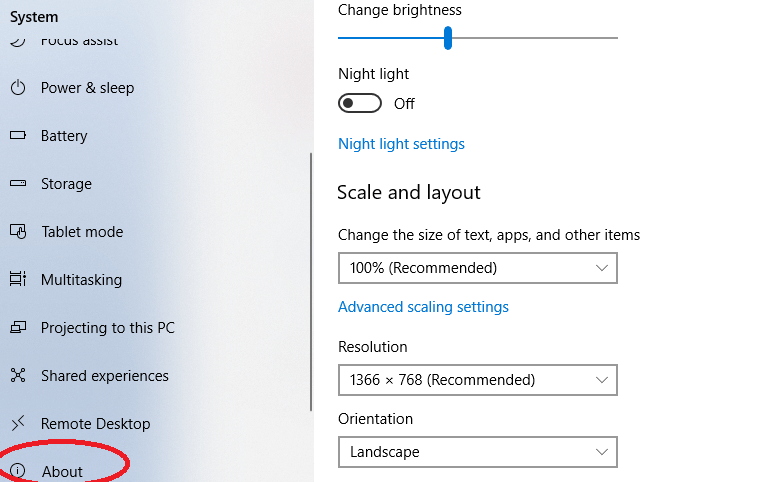The image size is (766, 482).
Task: Click the Projecting to this PC icon
Action: click(18, 327)
